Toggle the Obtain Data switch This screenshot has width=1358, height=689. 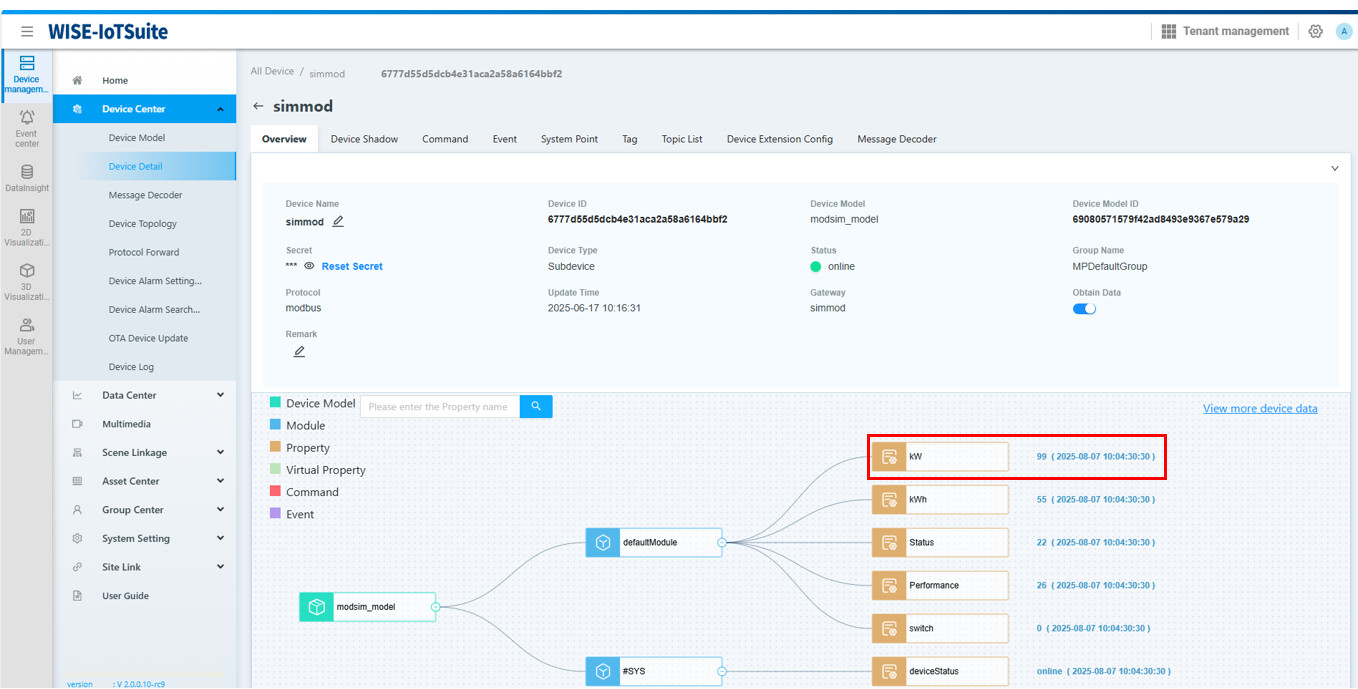point(1084,309)
